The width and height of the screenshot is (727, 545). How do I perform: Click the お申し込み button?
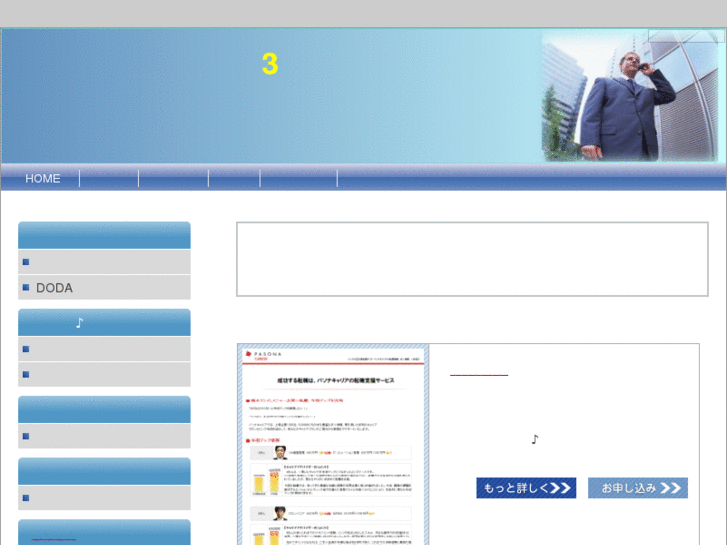click(x=638, y=488)
